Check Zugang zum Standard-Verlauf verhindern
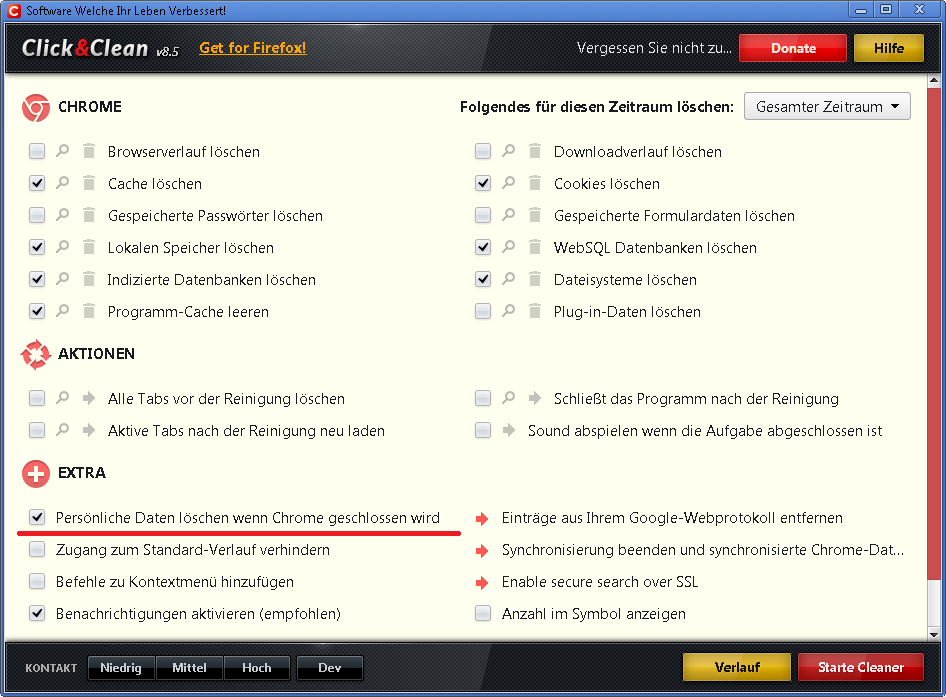 tap(37, 549)
